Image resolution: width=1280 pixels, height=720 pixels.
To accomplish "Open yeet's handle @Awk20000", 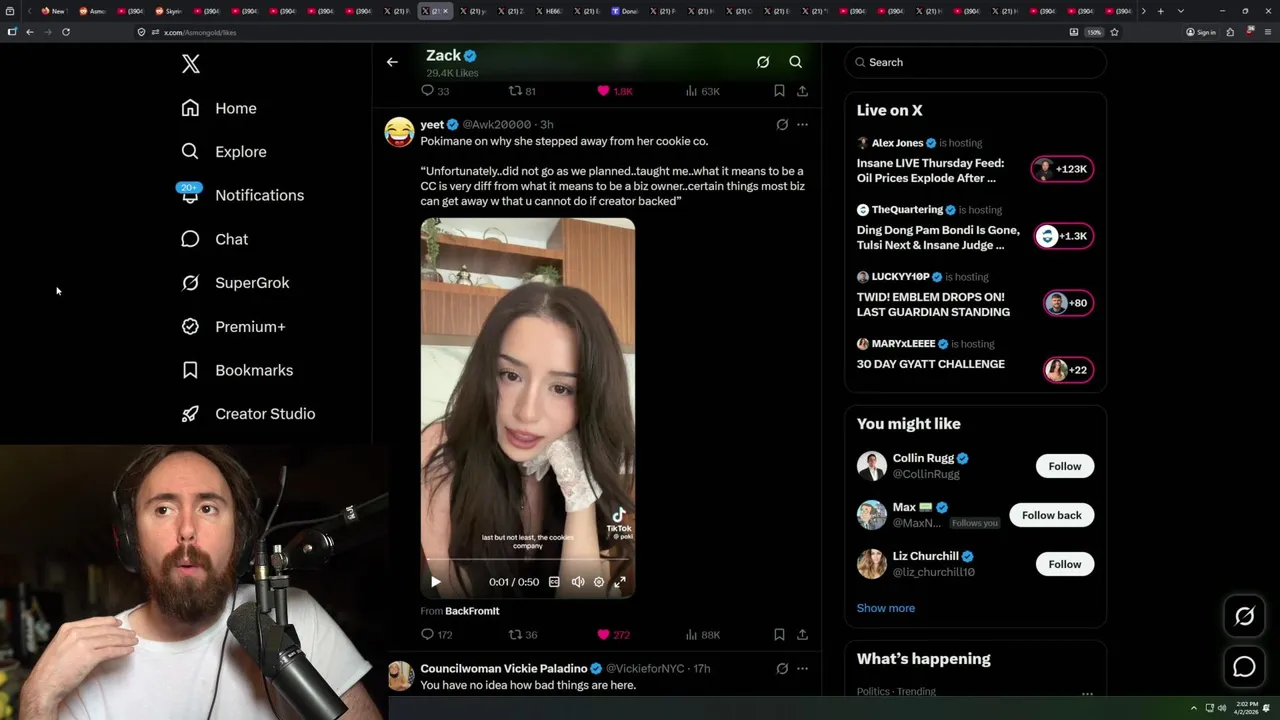I will 497,125.
